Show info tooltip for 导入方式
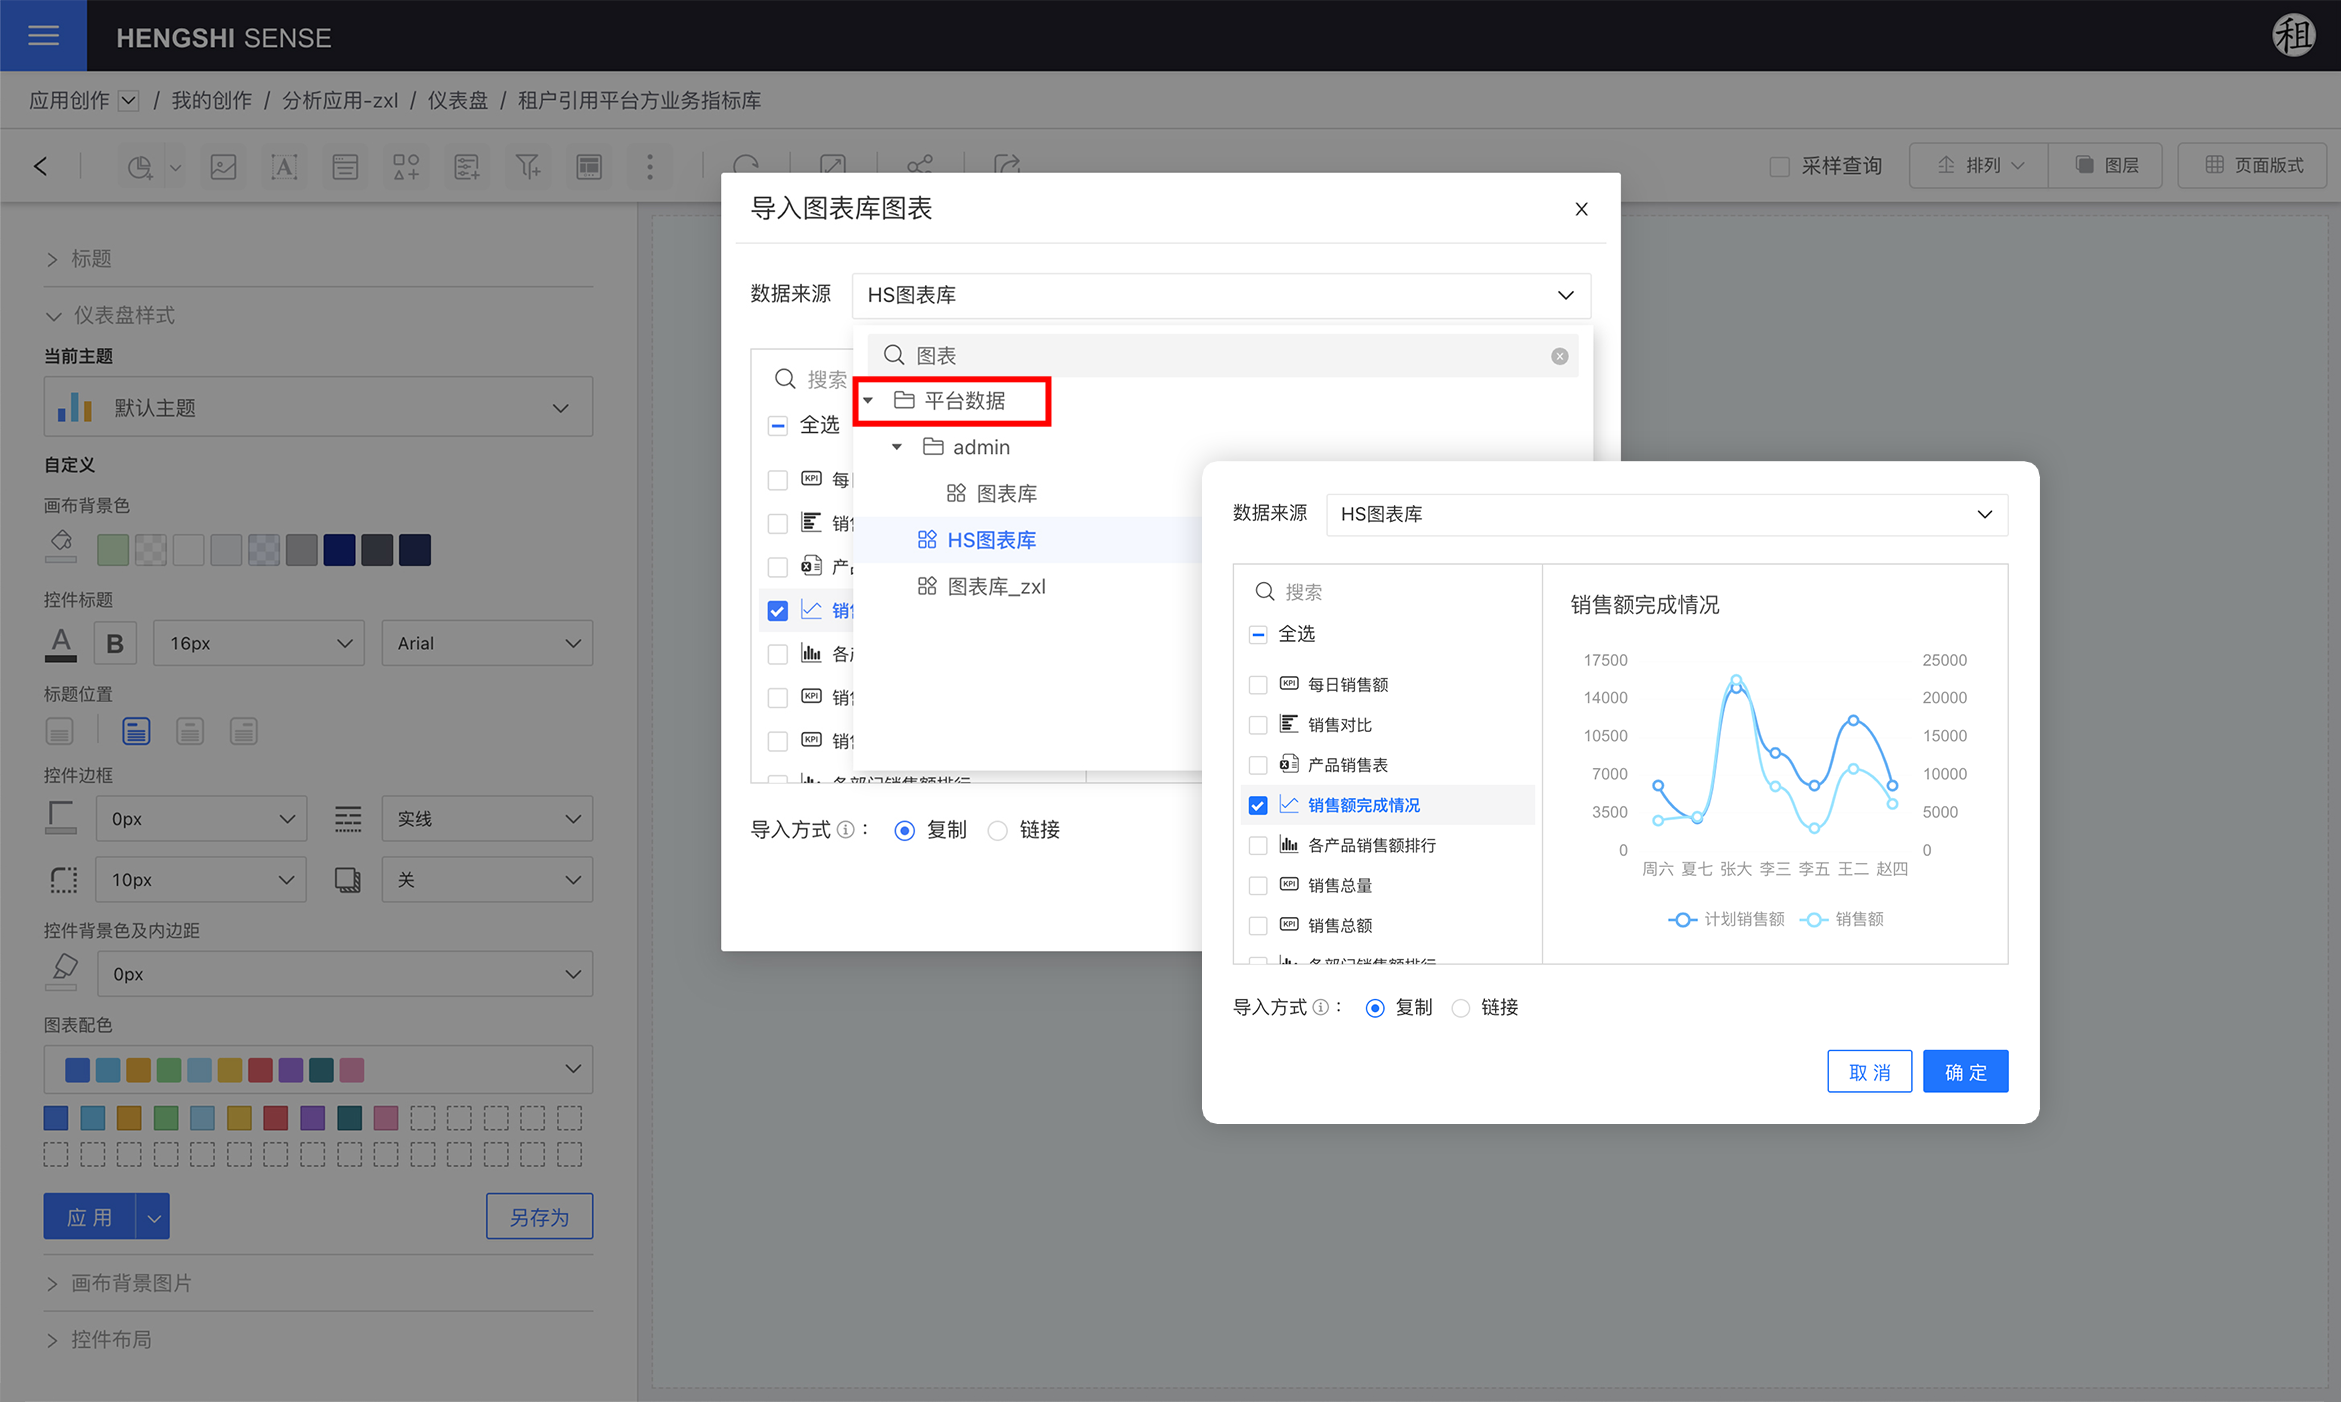2341x1402 pixels. click(1321, 1007)
